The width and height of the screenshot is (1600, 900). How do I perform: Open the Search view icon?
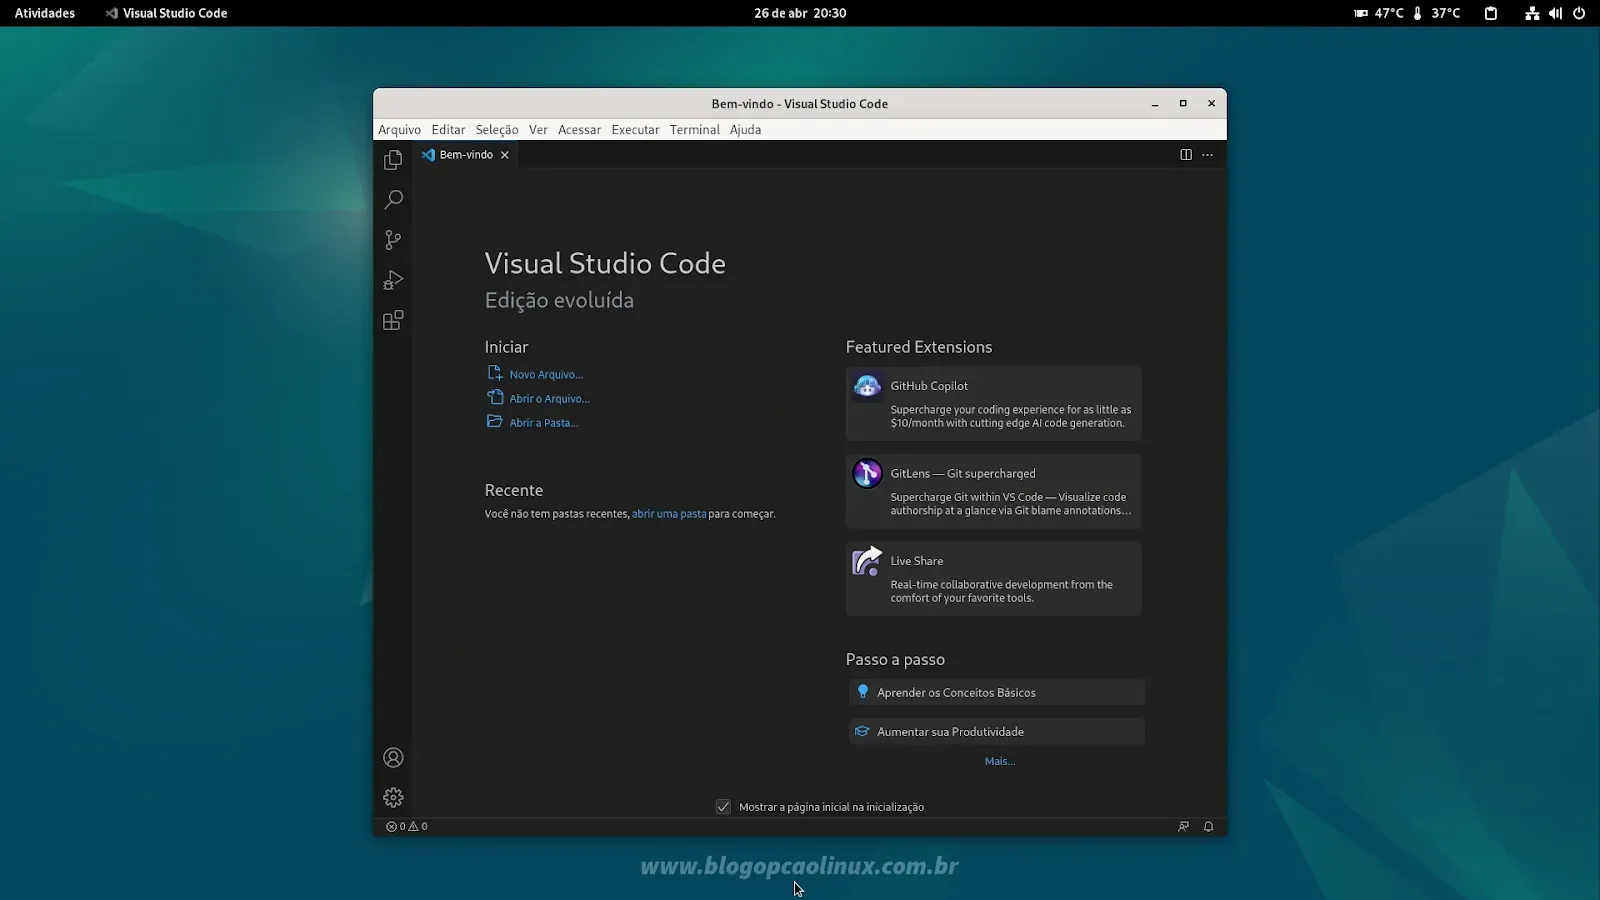393,200
